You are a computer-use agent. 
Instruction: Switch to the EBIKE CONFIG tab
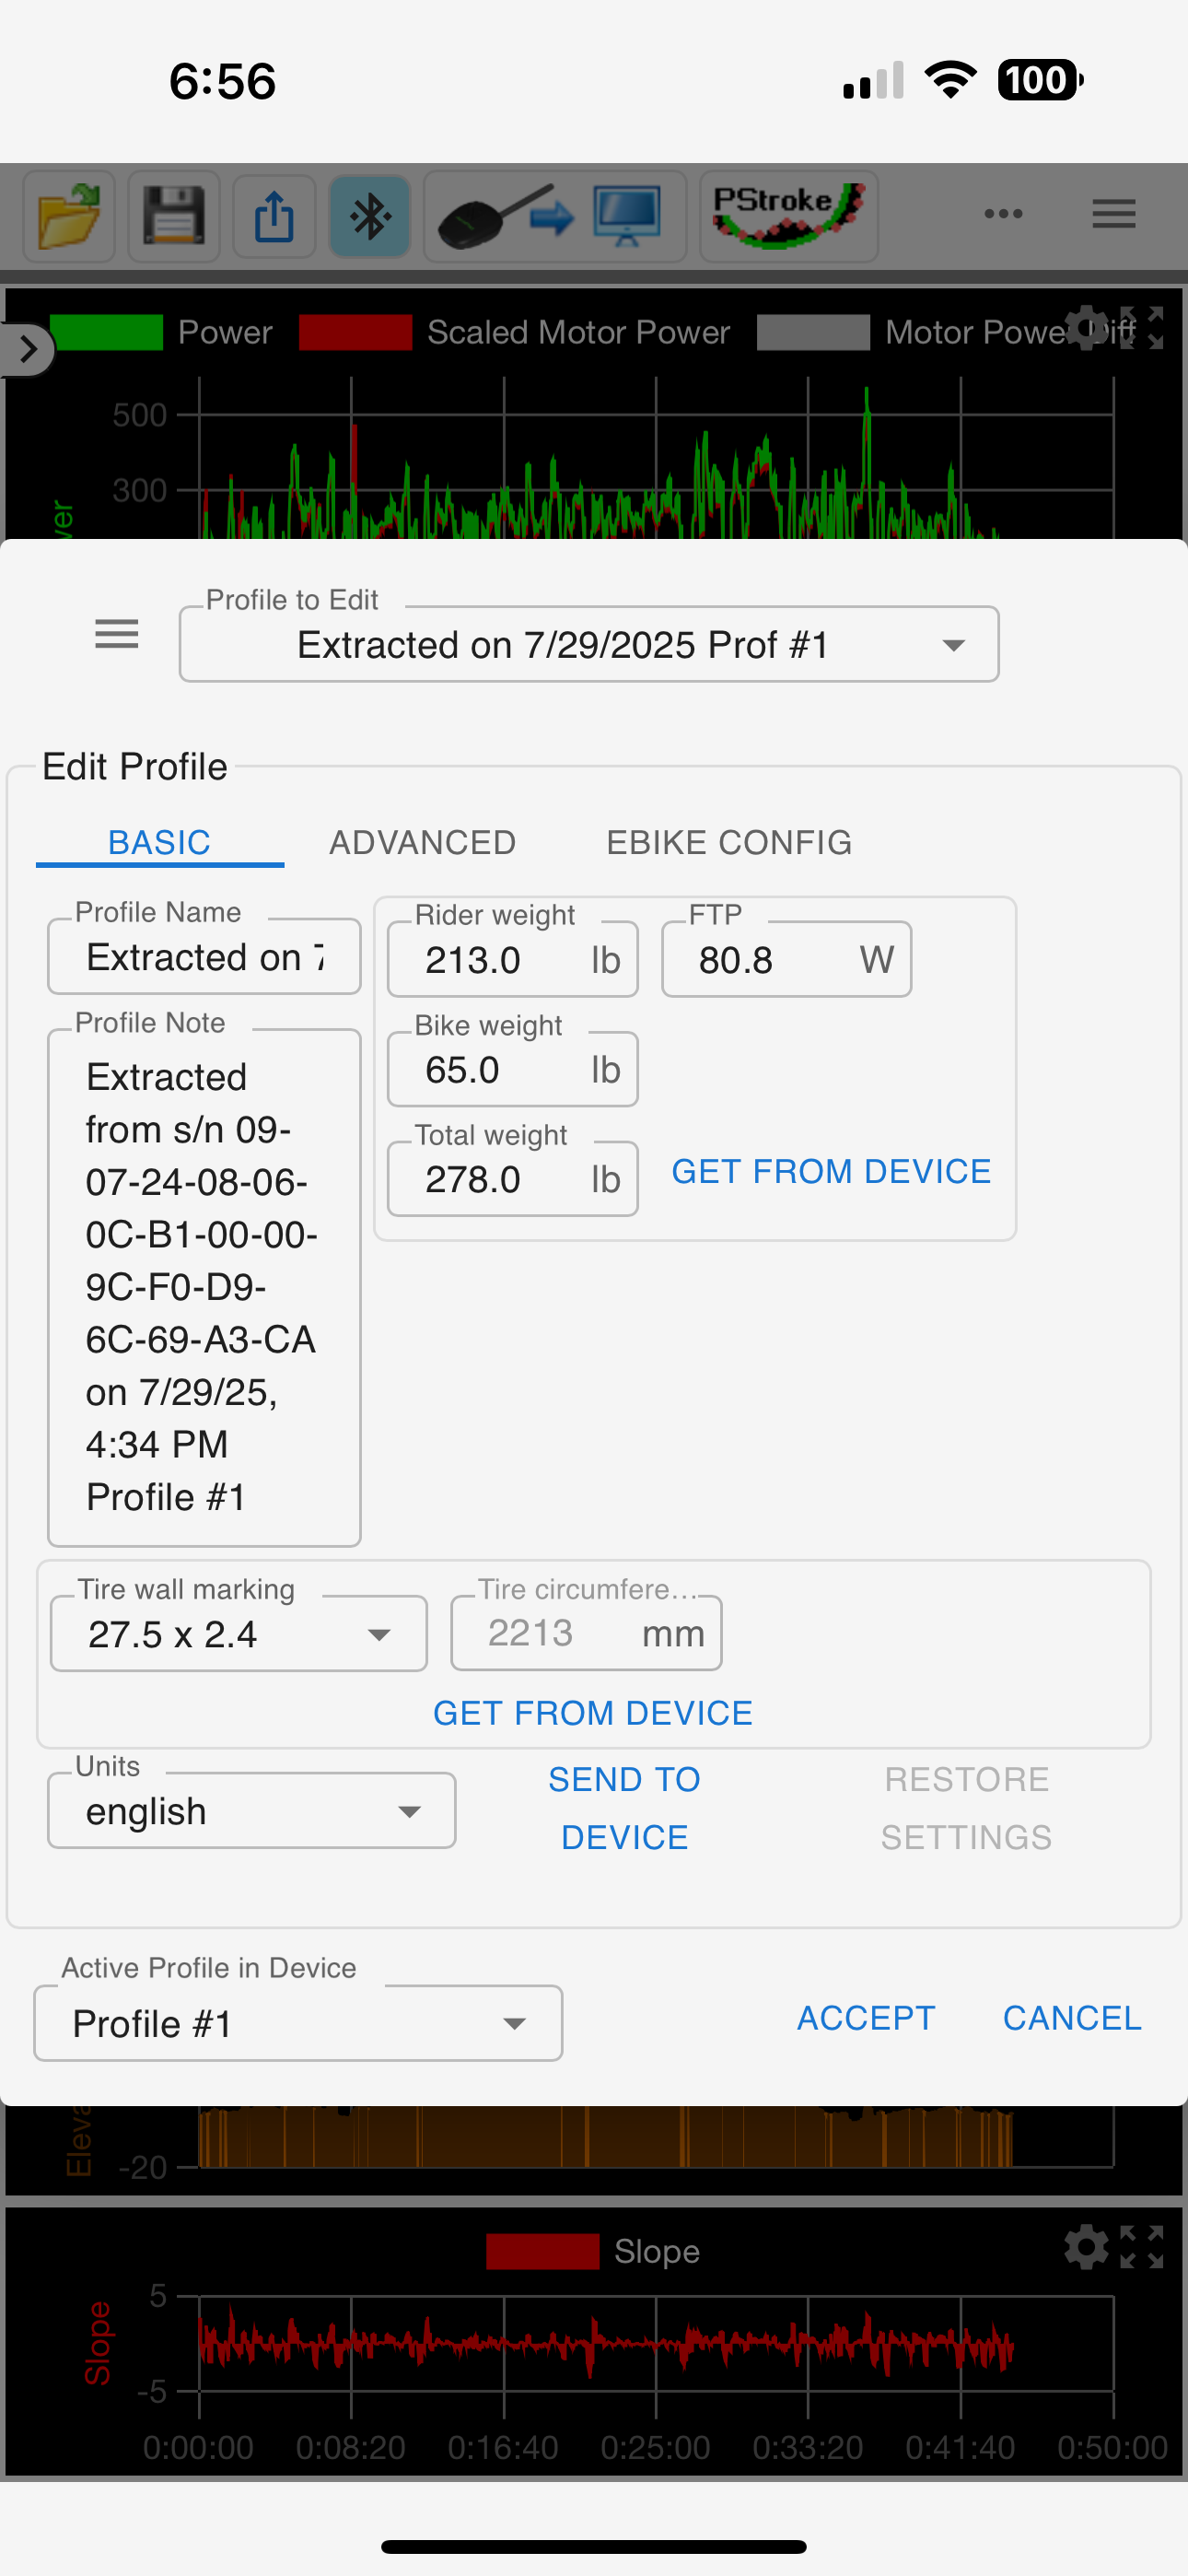pos(729,842)
